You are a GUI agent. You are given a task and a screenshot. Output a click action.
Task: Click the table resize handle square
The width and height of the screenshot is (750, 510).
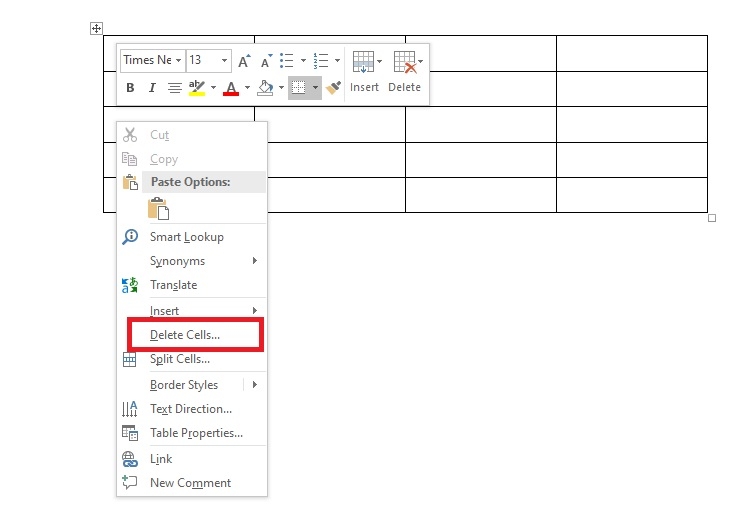click(x=712, y=218)
